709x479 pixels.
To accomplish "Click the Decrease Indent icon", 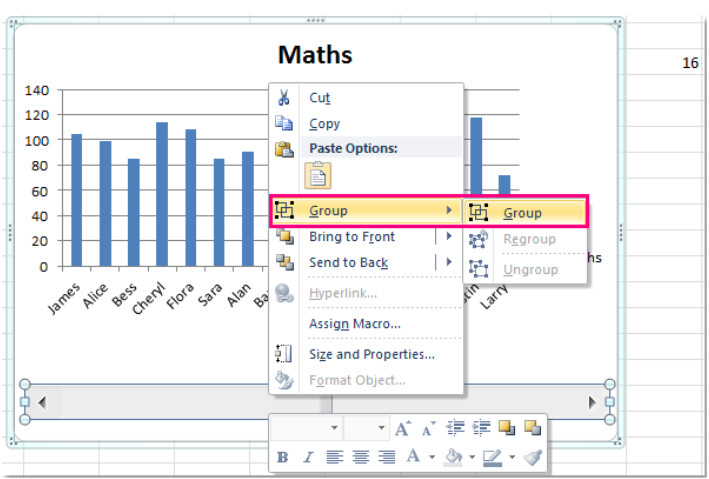I will tap(455, 427).
